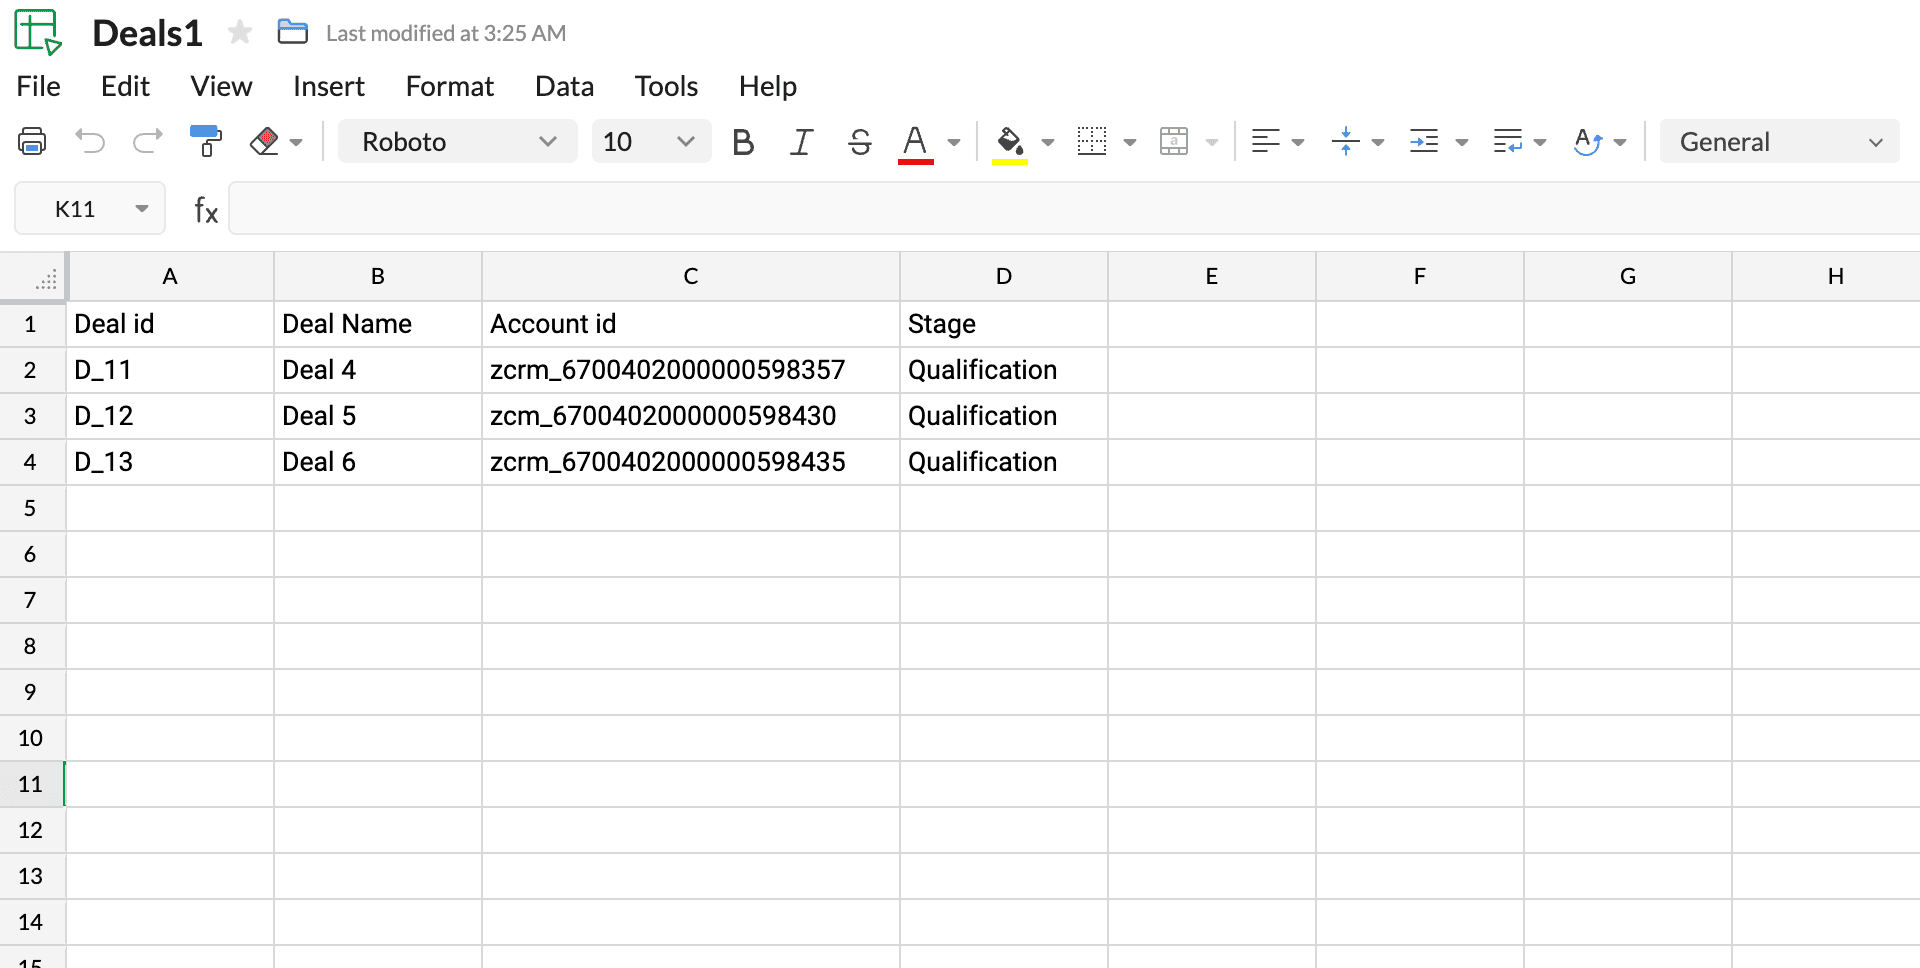Open the General number format dropdown

click(1780, 142)
